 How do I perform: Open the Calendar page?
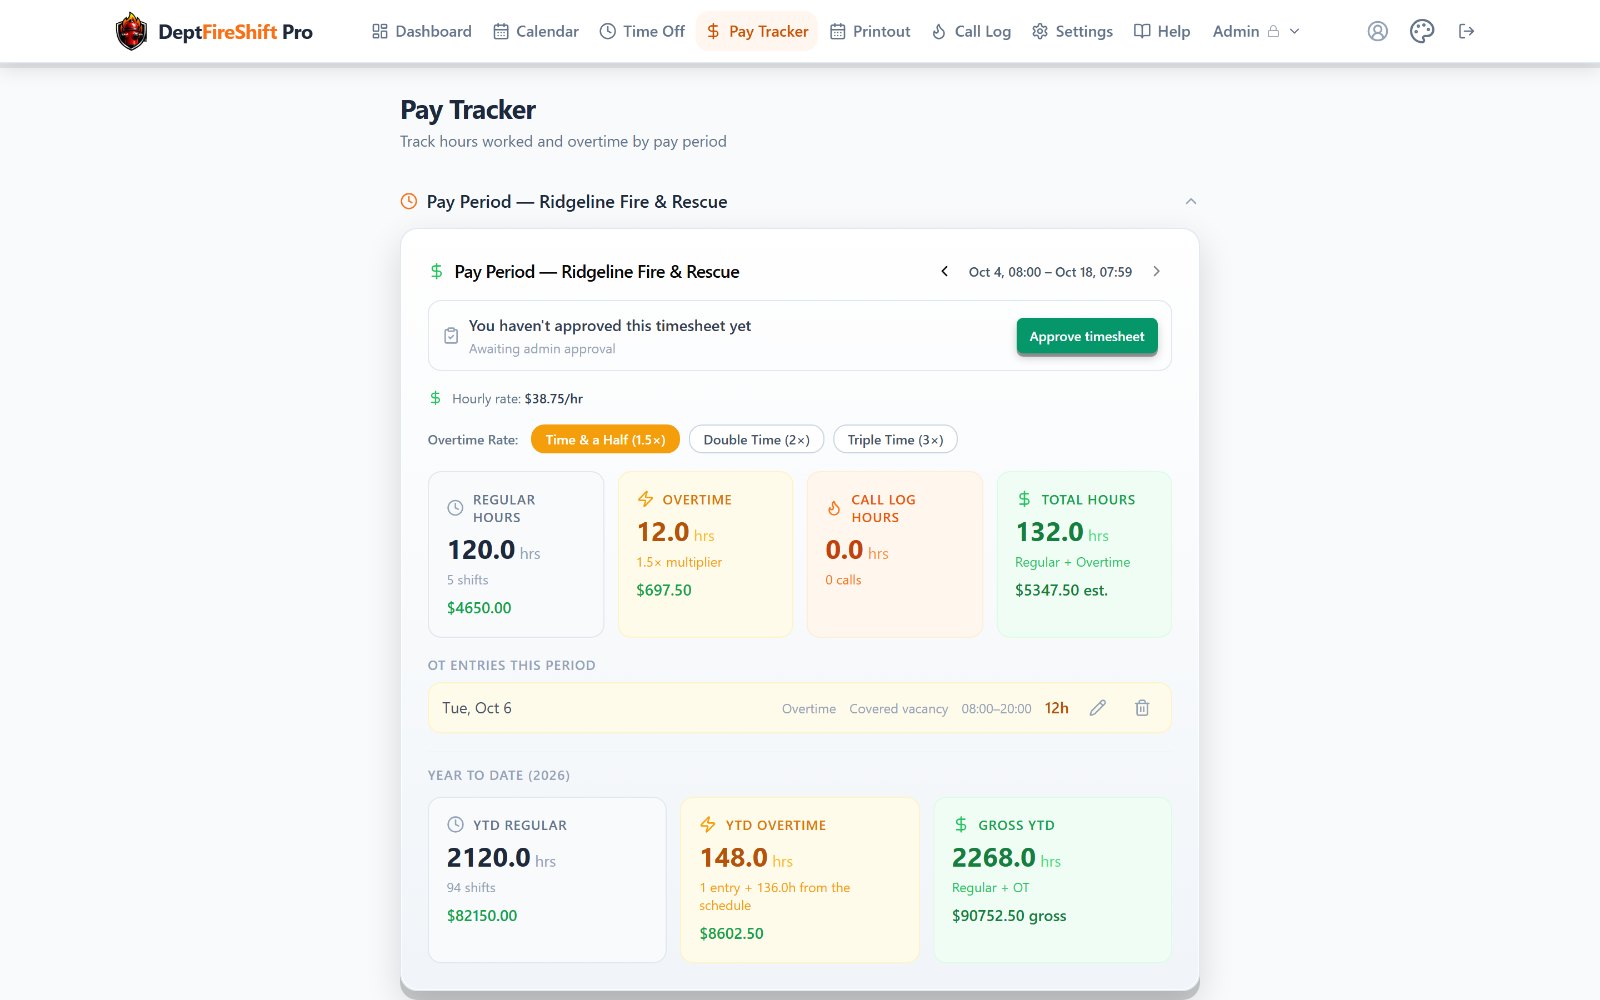pos(536,31)
